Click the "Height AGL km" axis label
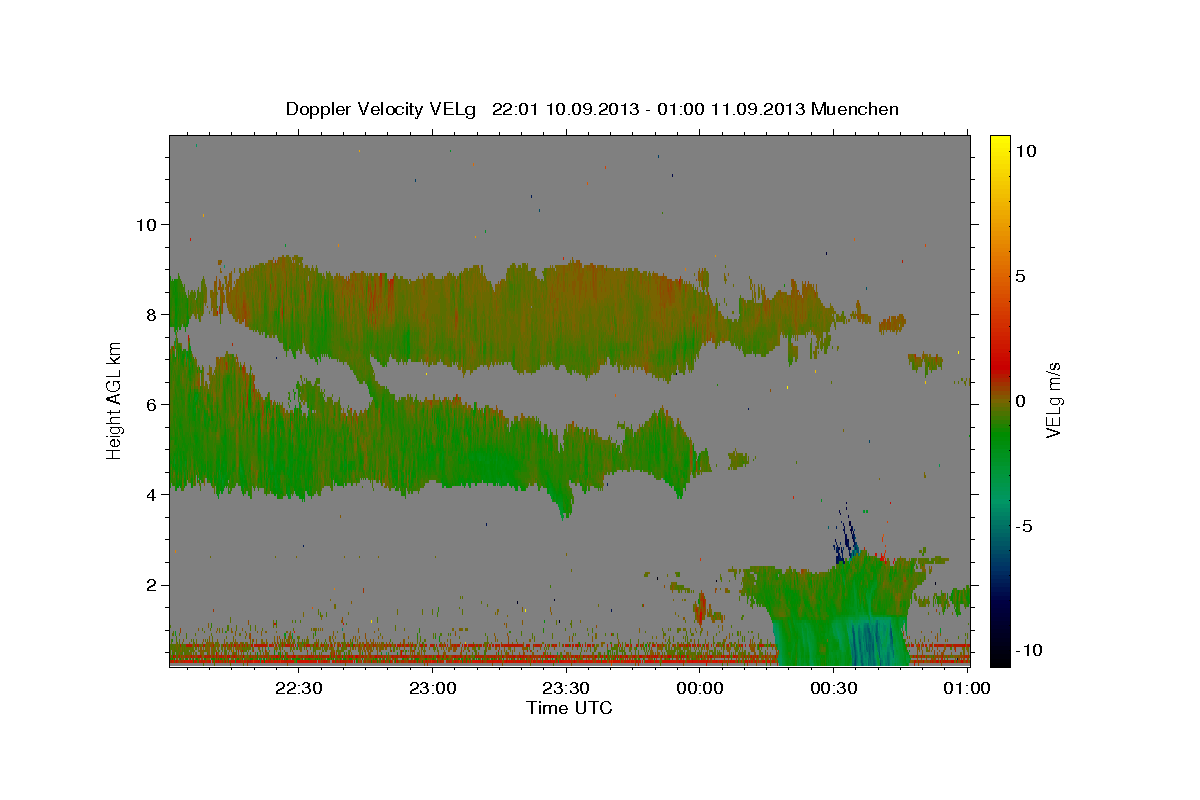The image size is (1200, 800). [x=114, y=400]
